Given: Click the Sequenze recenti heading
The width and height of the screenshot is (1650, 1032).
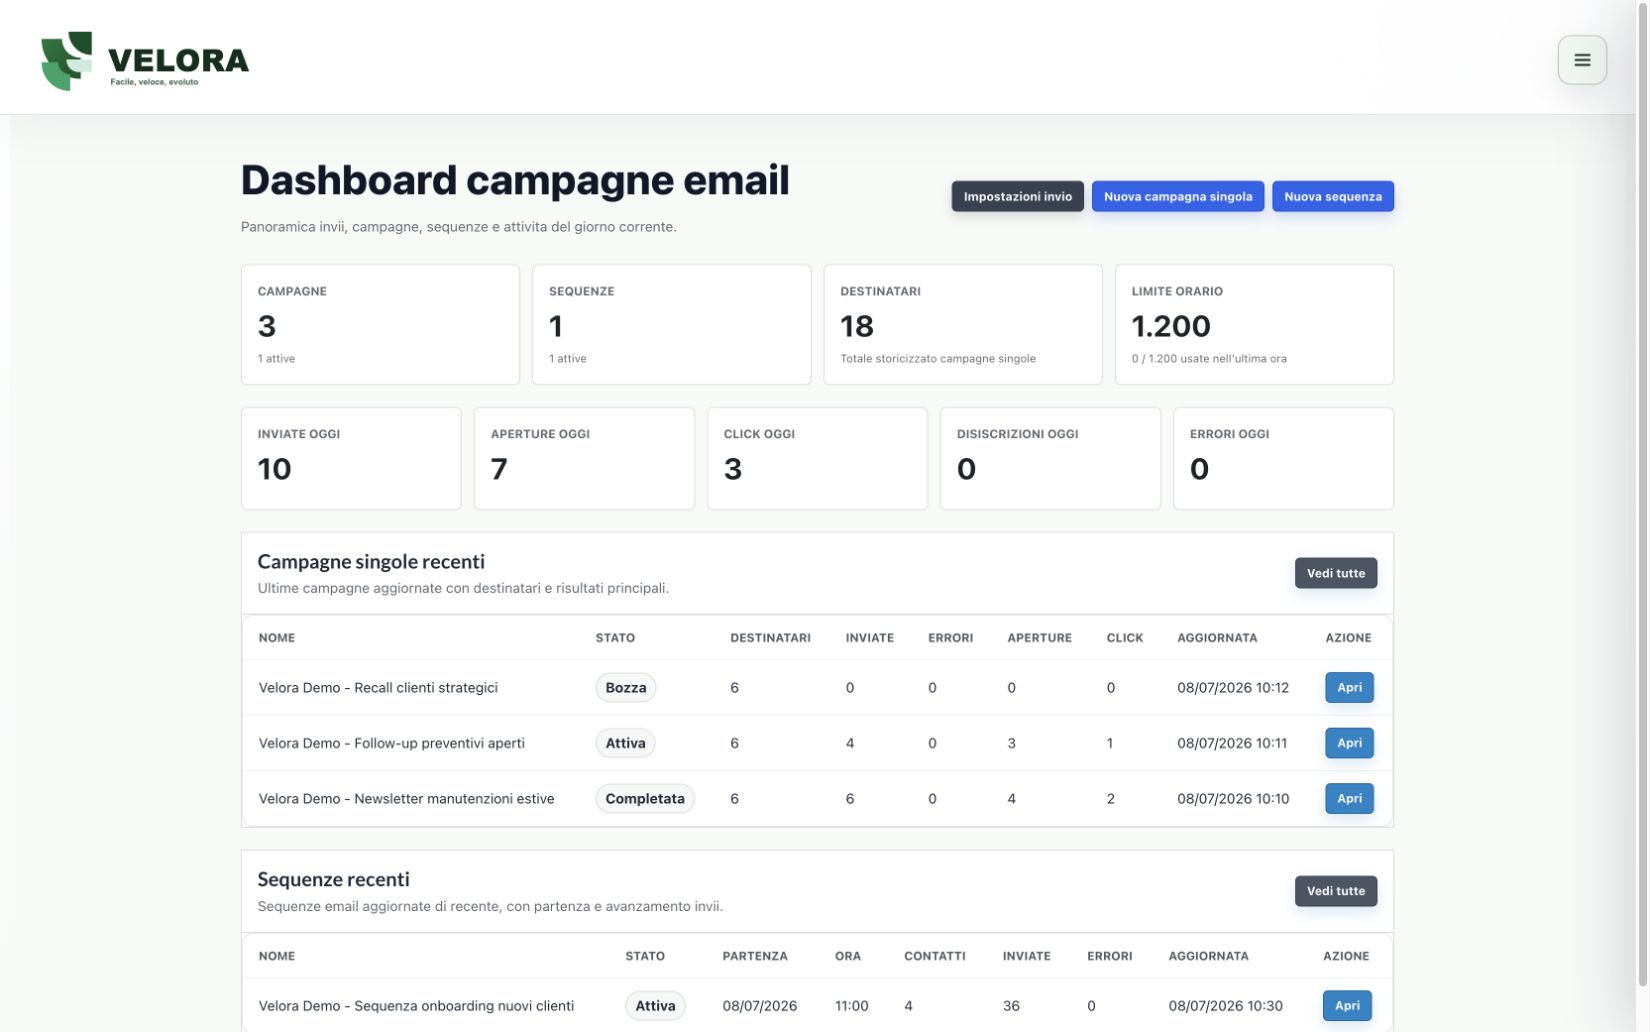Looking at the screenshot, I should pyautogui.click(x=333, y=879).
